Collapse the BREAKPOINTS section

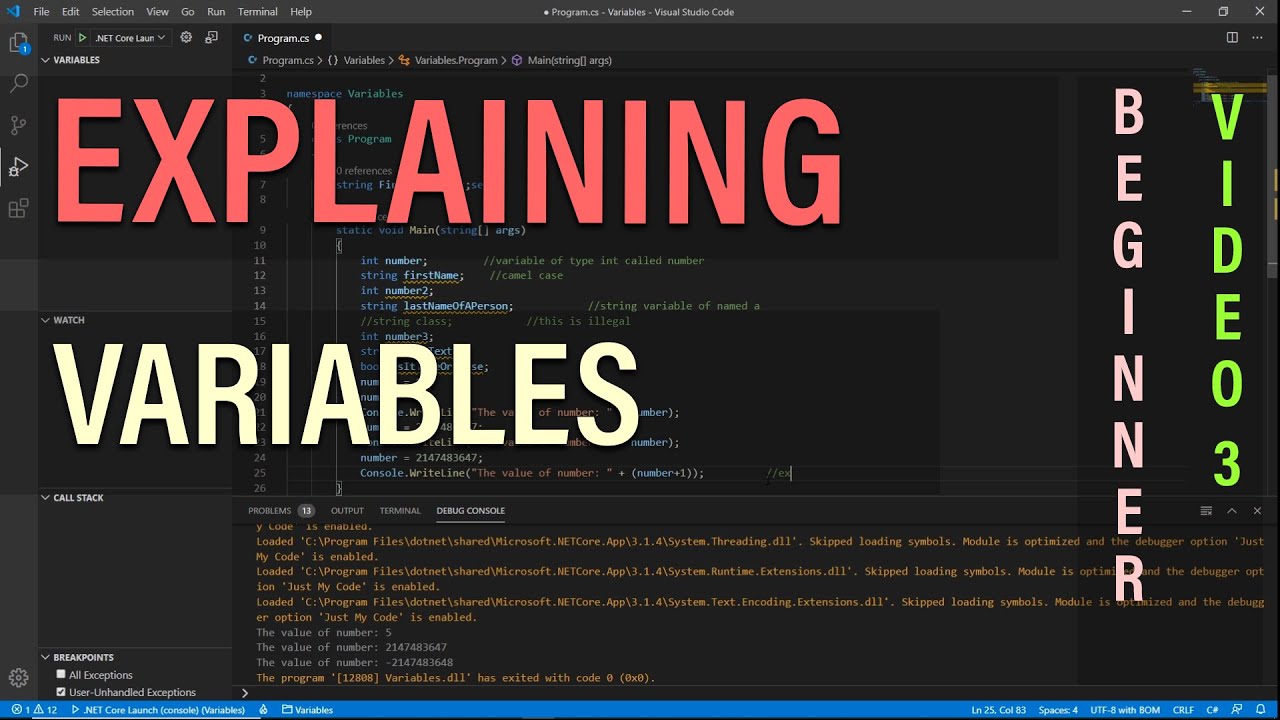[x=83, y=657]
